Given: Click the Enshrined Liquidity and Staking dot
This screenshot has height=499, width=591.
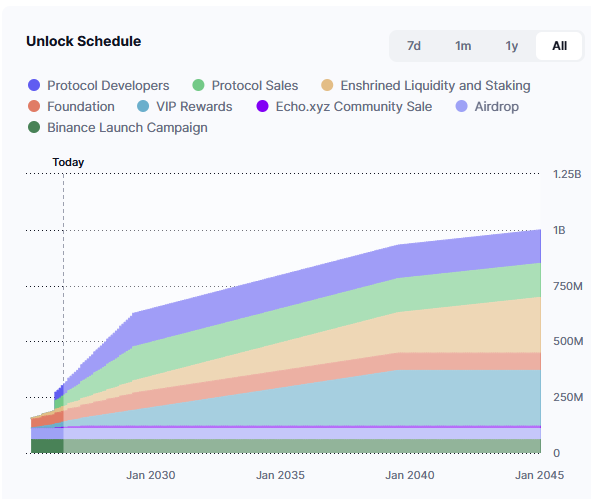Looking at the screenshot, I should 327,85.
